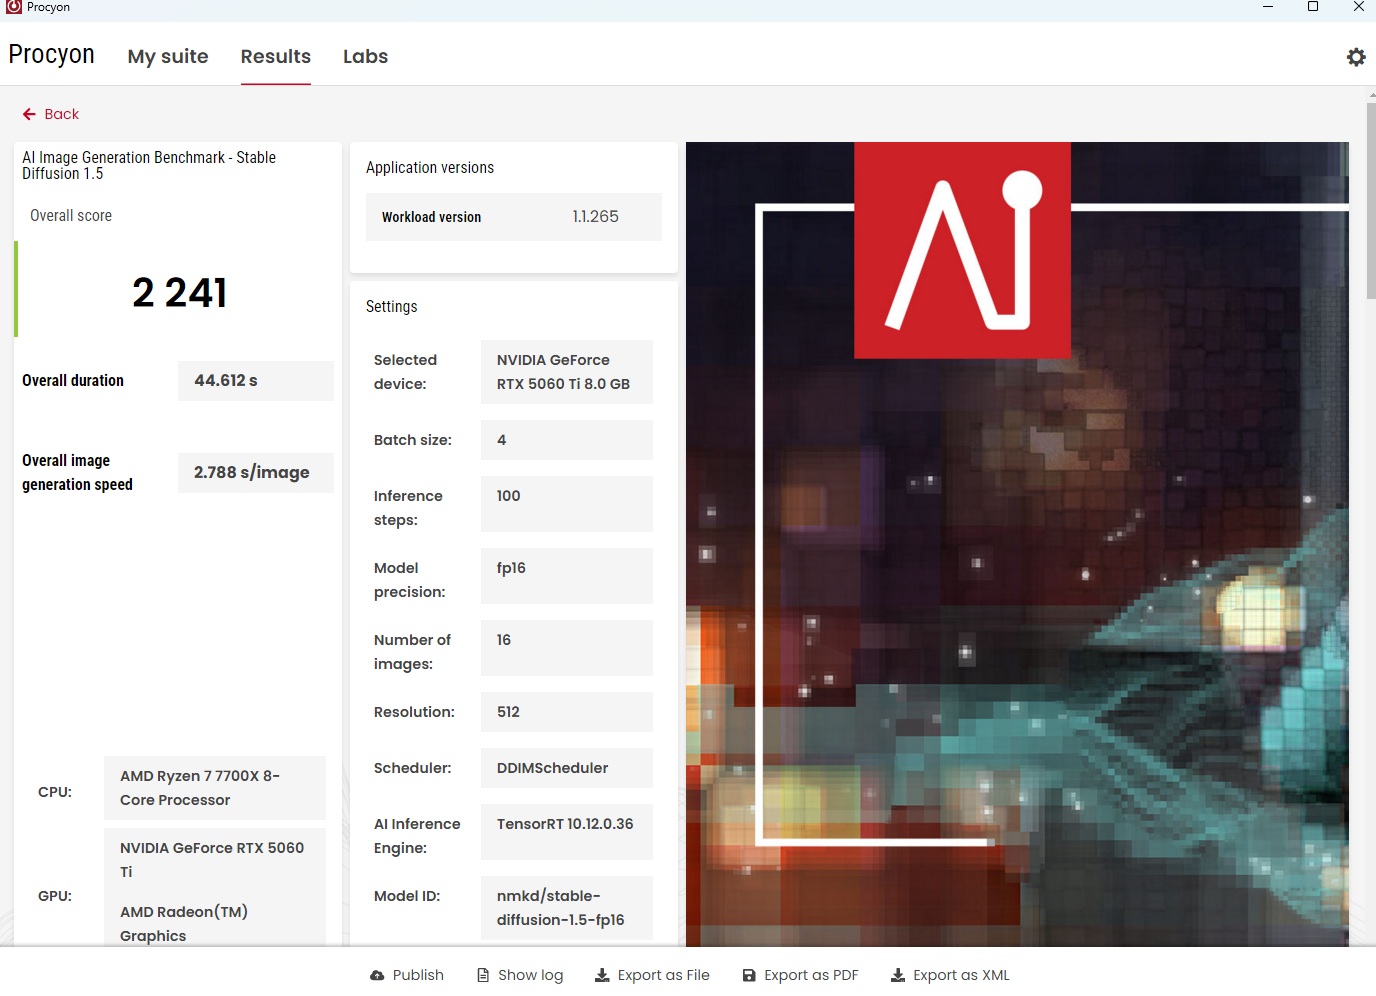Screen dimensions: 1376x996
Task: Click the Overall duration label
Action: click(x=73, y=381)
